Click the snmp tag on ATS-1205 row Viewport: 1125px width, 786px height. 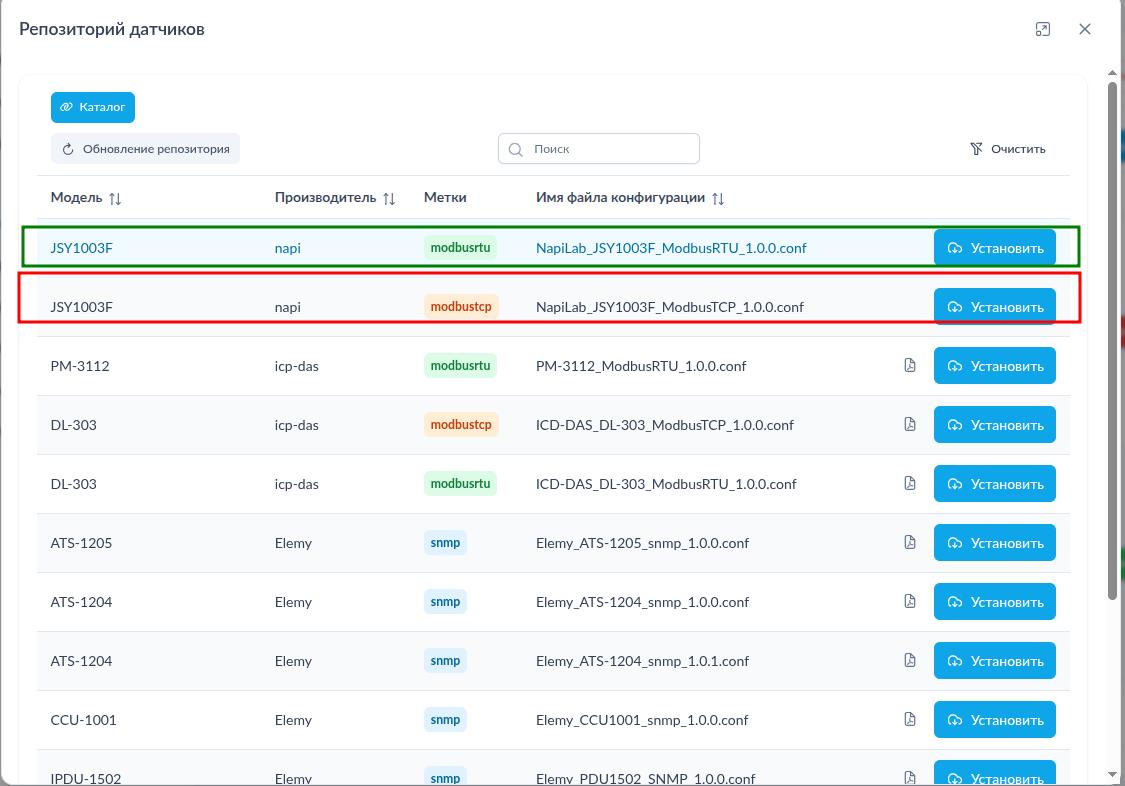[x=445, y=543]
